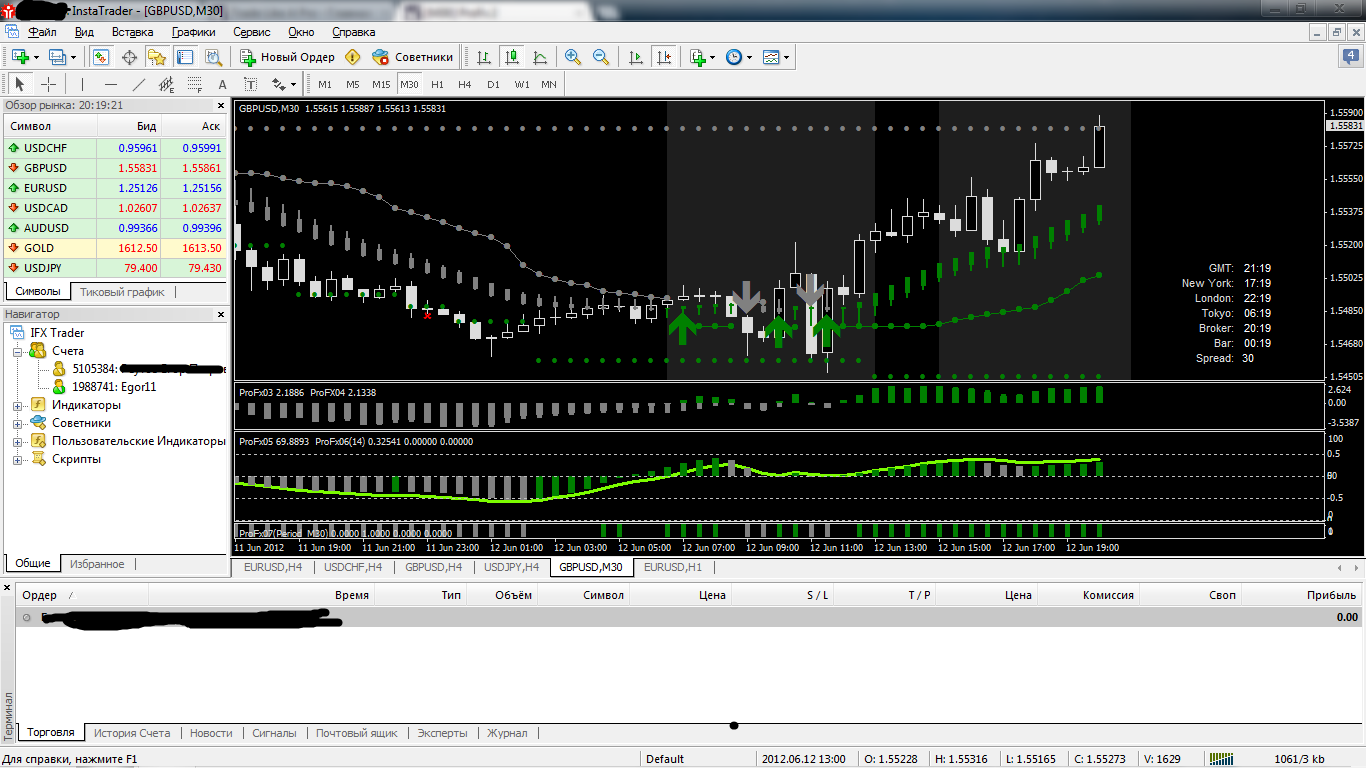This screenshot has width=1366, height=768.
Task: Toggle the Market Watch panel
Action: (x=101, y=57)
